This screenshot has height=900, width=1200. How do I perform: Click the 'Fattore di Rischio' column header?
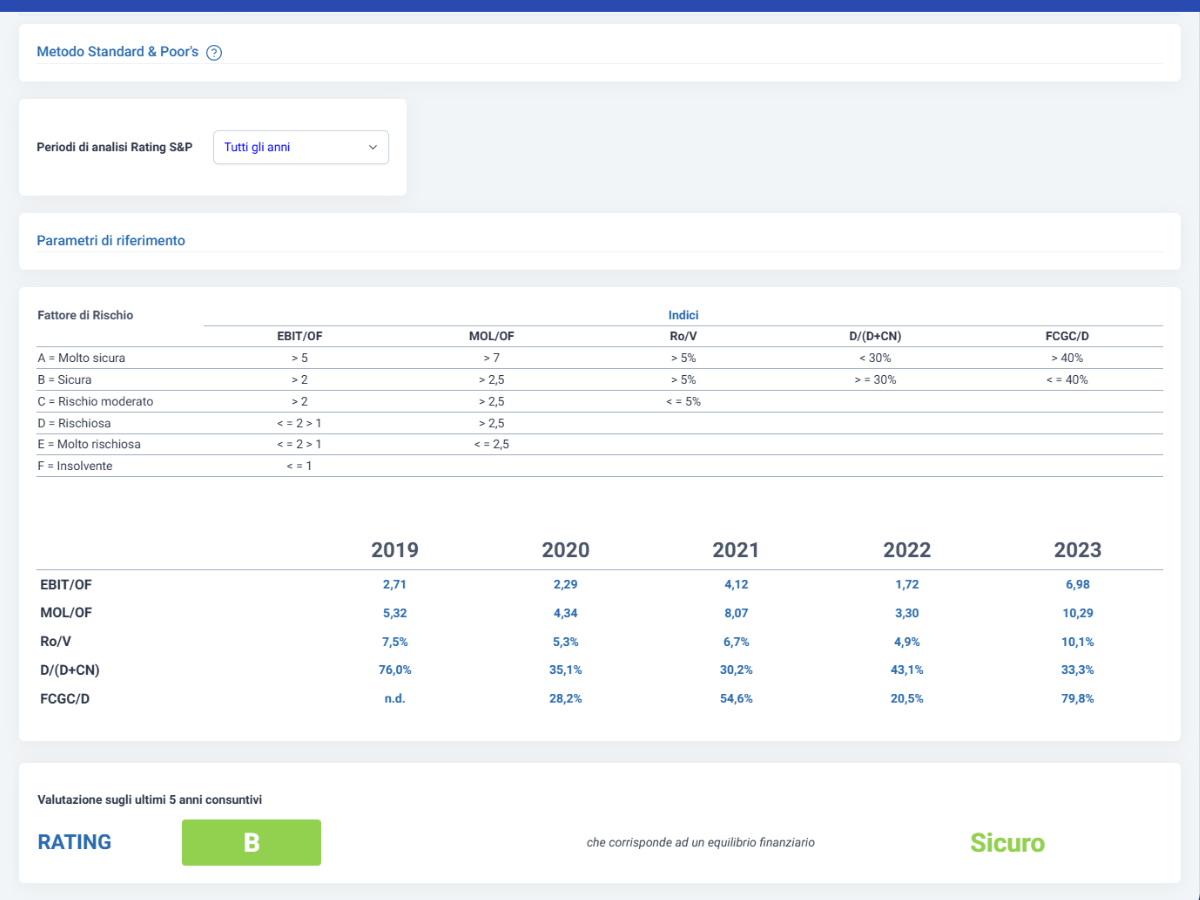coord(85,315)
